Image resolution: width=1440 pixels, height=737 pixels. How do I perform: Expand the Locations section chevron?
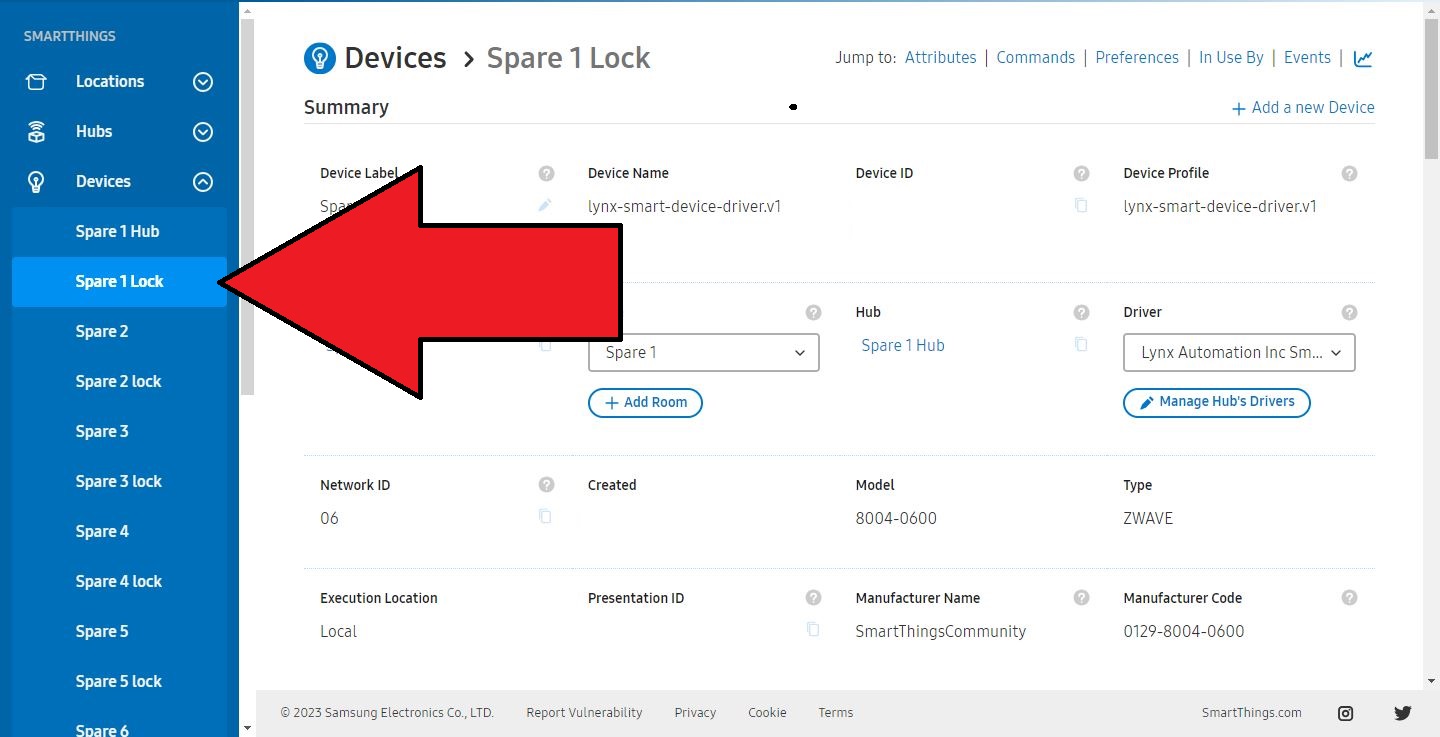203,82
